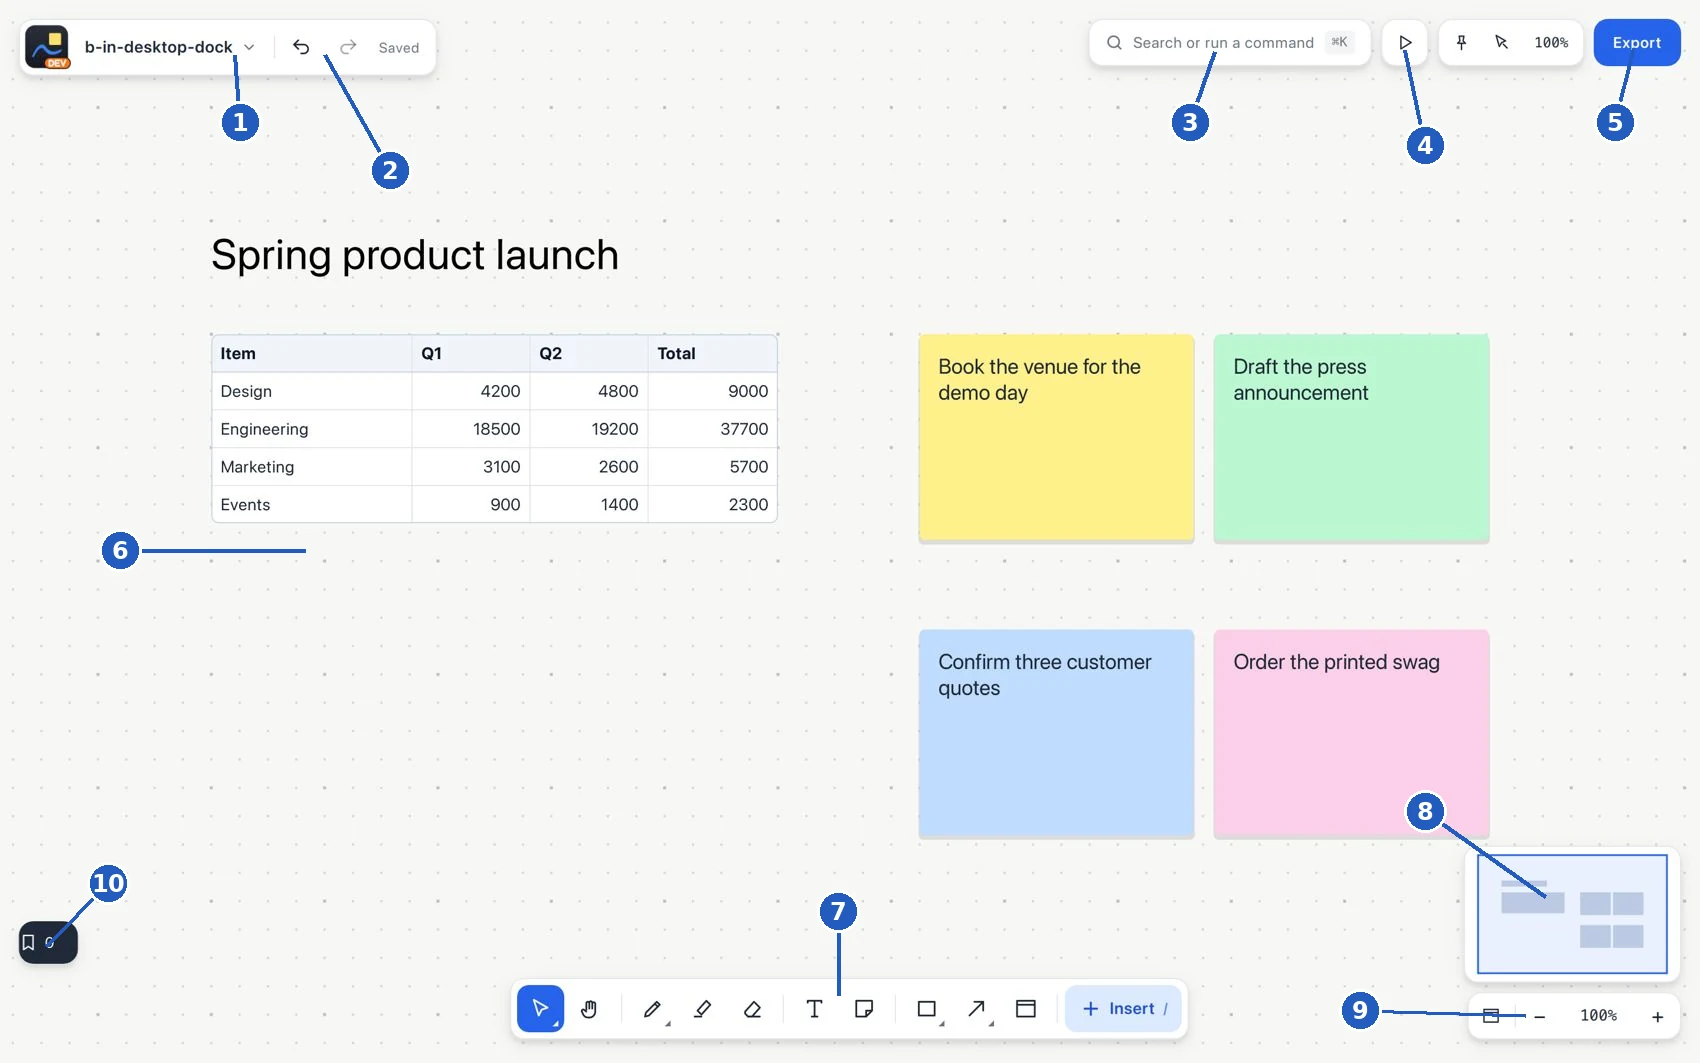
Task: Activate the Hand pan tool
Action: tap(589, 1008)
